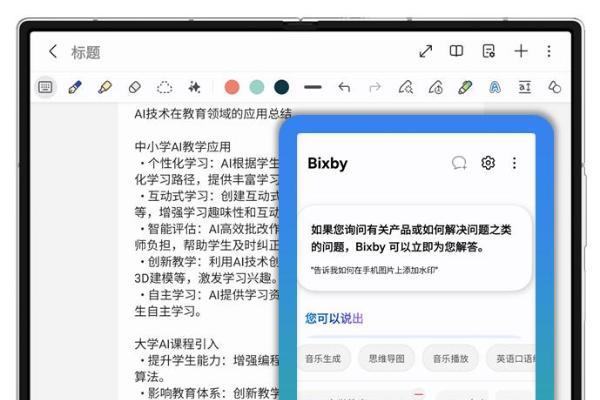Go back using the arrow beside 标题
Screen dimensions: 600x400
click(x=53, y=51)
